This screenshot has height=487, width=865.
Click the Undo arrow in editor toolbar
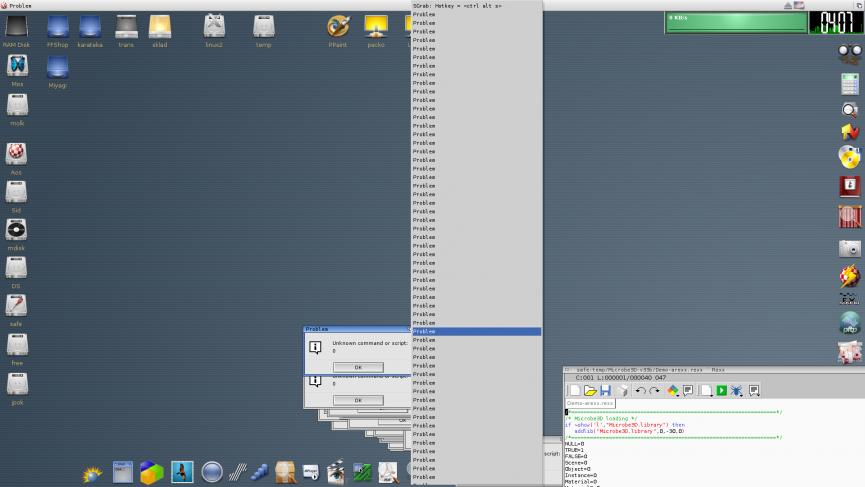pyautogui.click(x=641, y=390)
